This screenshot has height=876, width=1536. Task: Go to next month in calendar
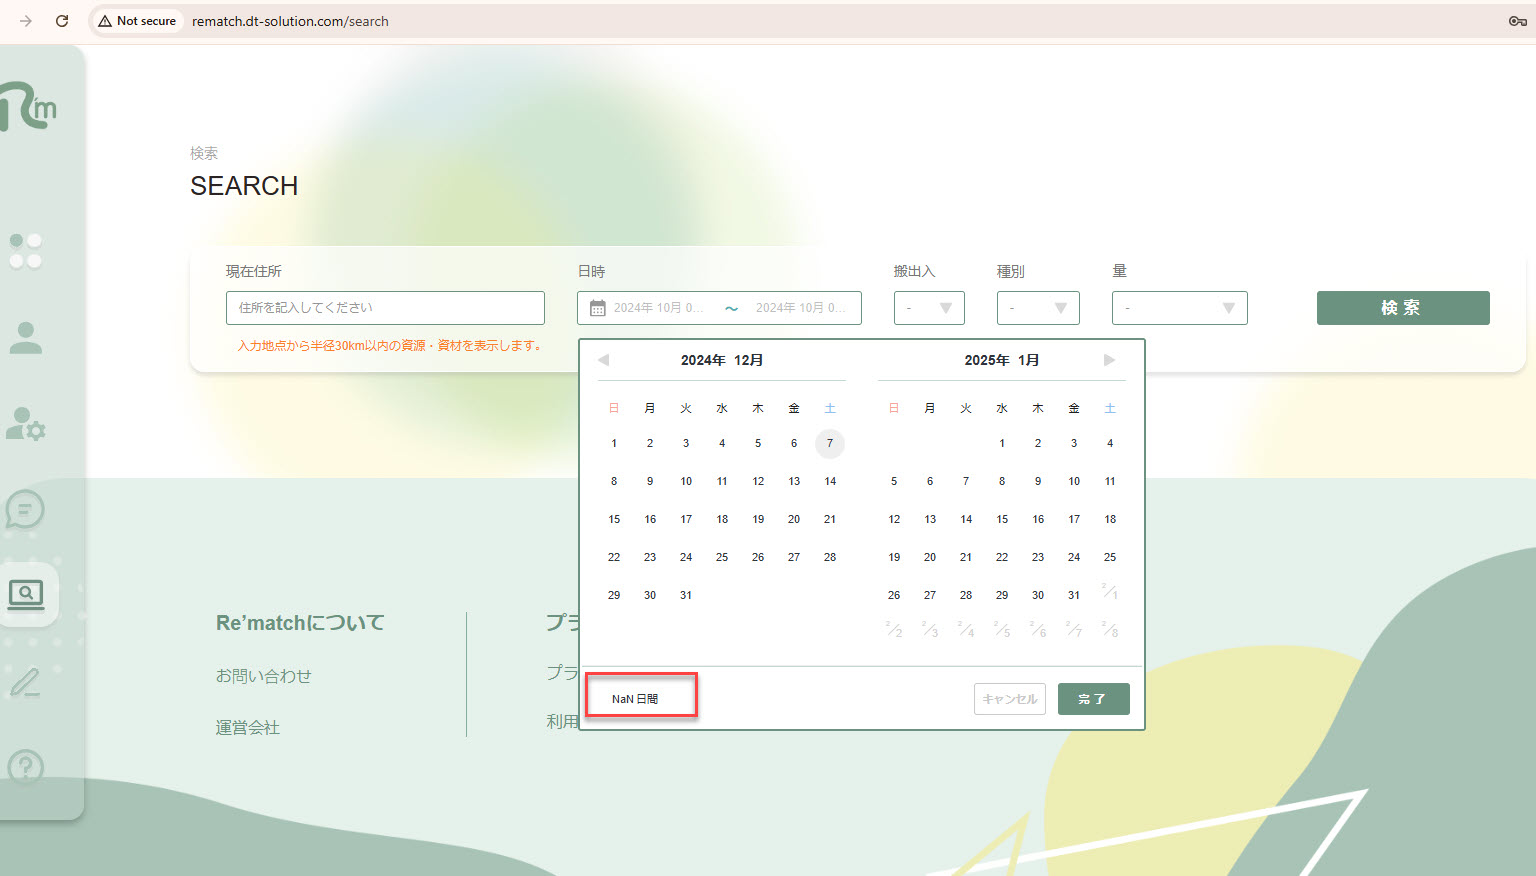pyautogui.click(x=1109, y=360)
